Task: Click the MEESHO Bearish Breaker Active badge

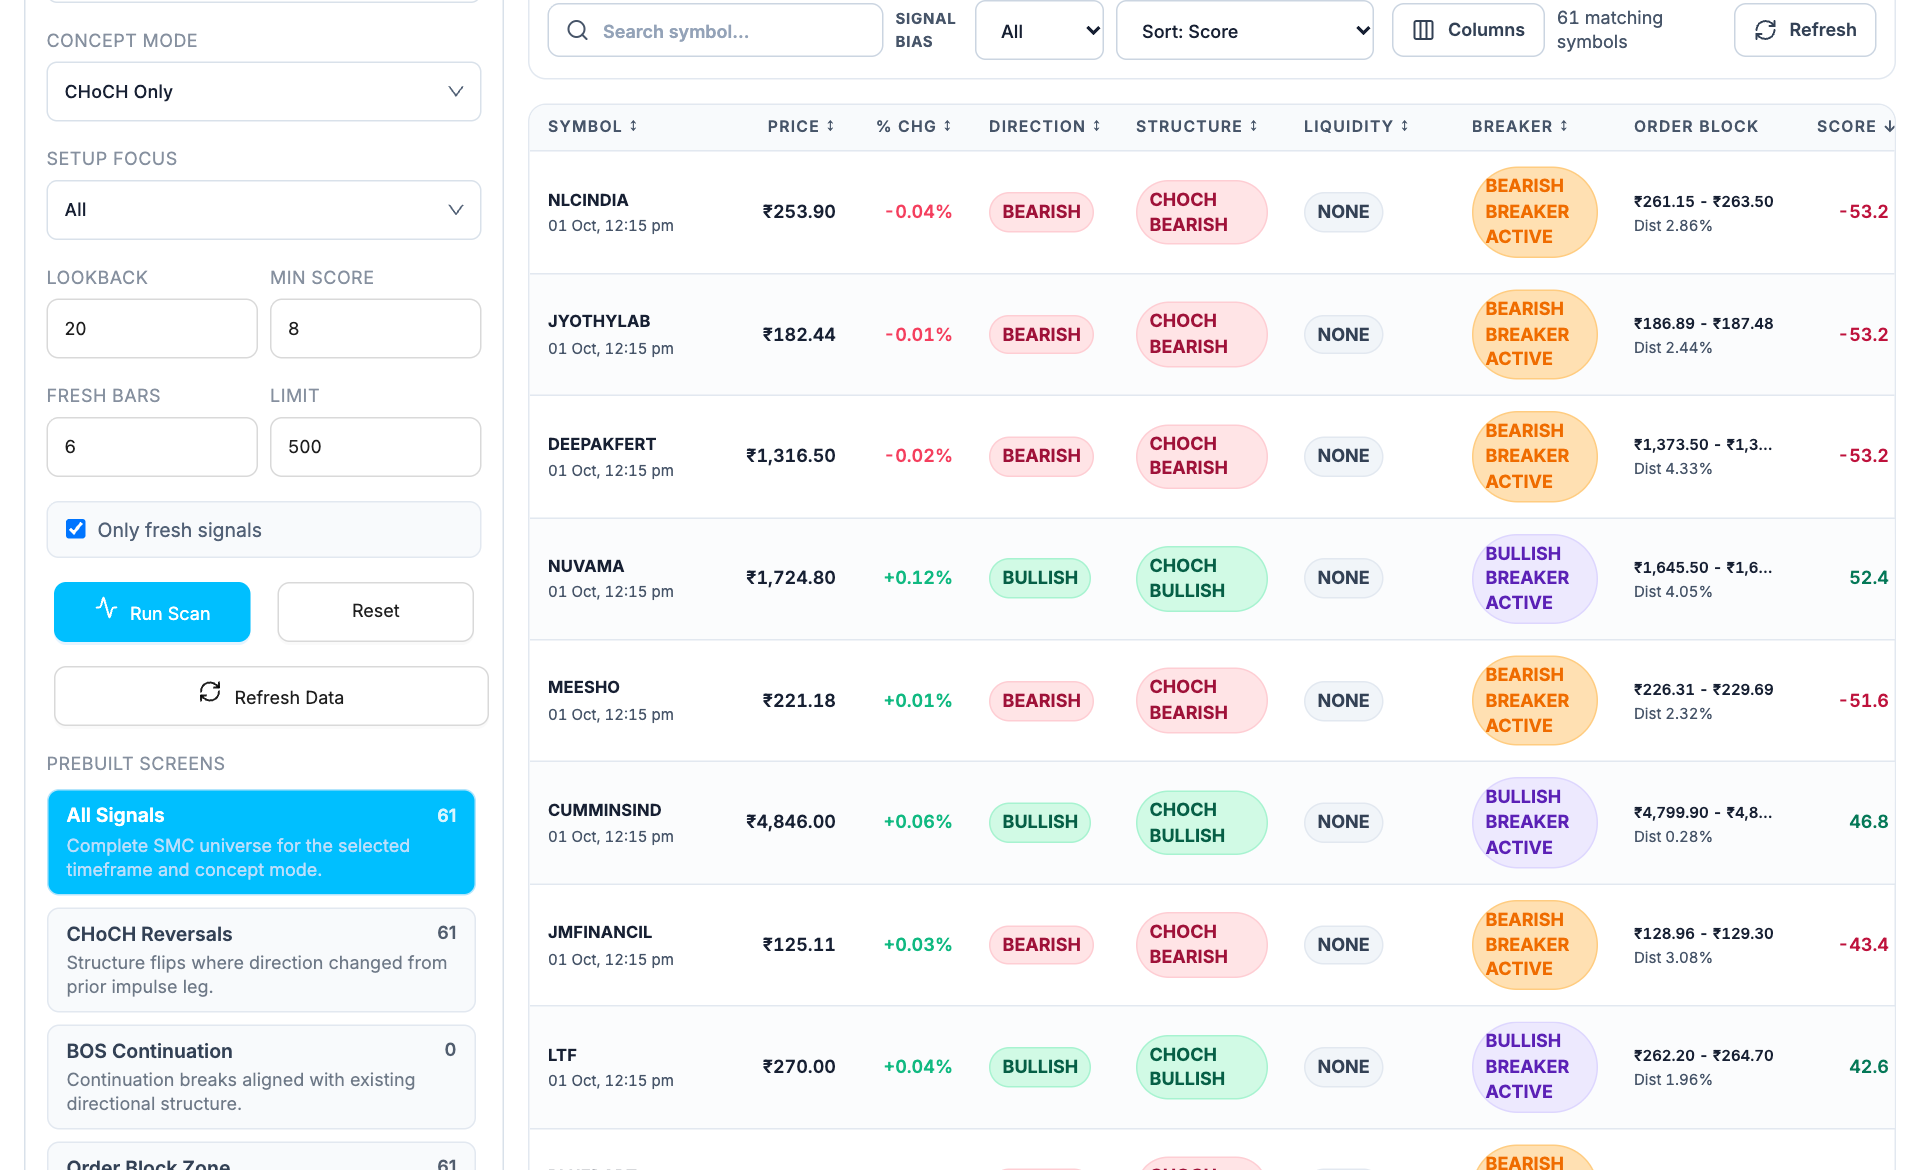Action: pos(1534,700)
